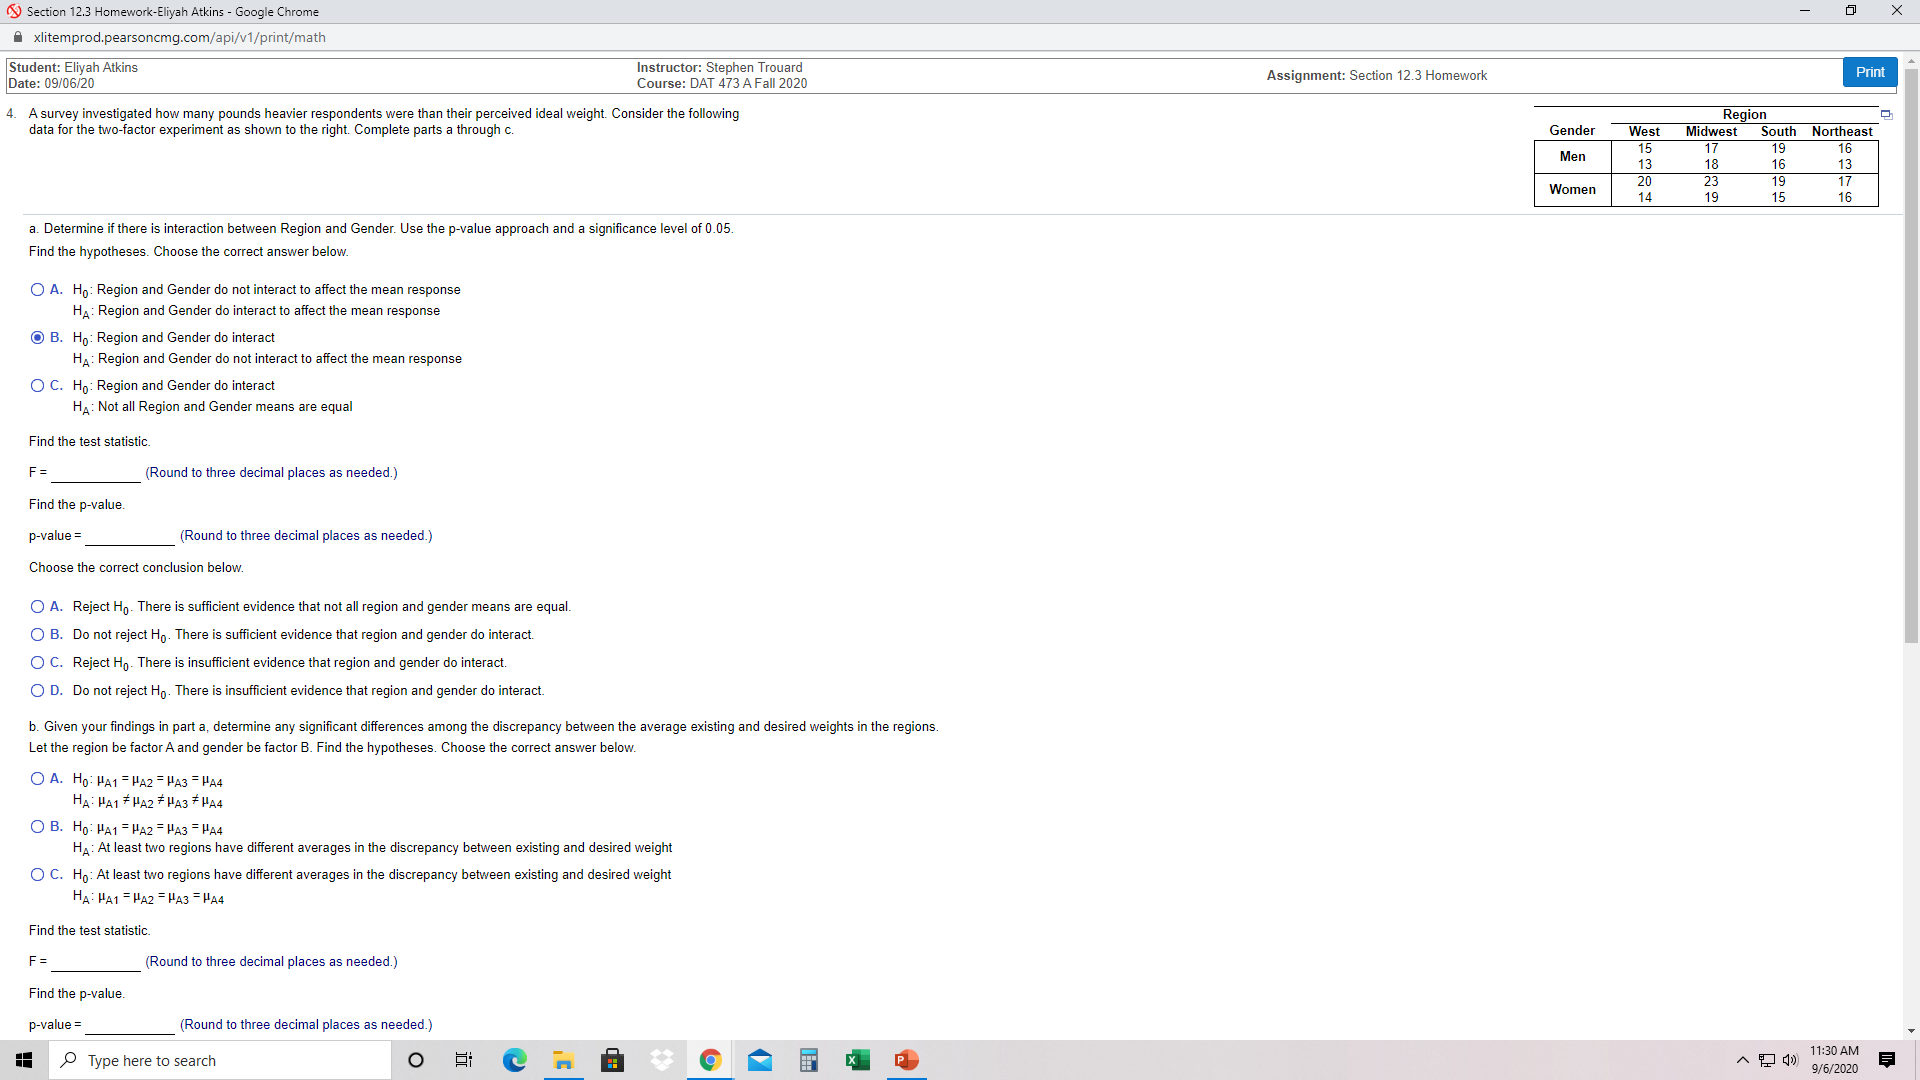Click the first F test statistic field
Viewport: 1920px width, 1080px height.
(95, 473)
